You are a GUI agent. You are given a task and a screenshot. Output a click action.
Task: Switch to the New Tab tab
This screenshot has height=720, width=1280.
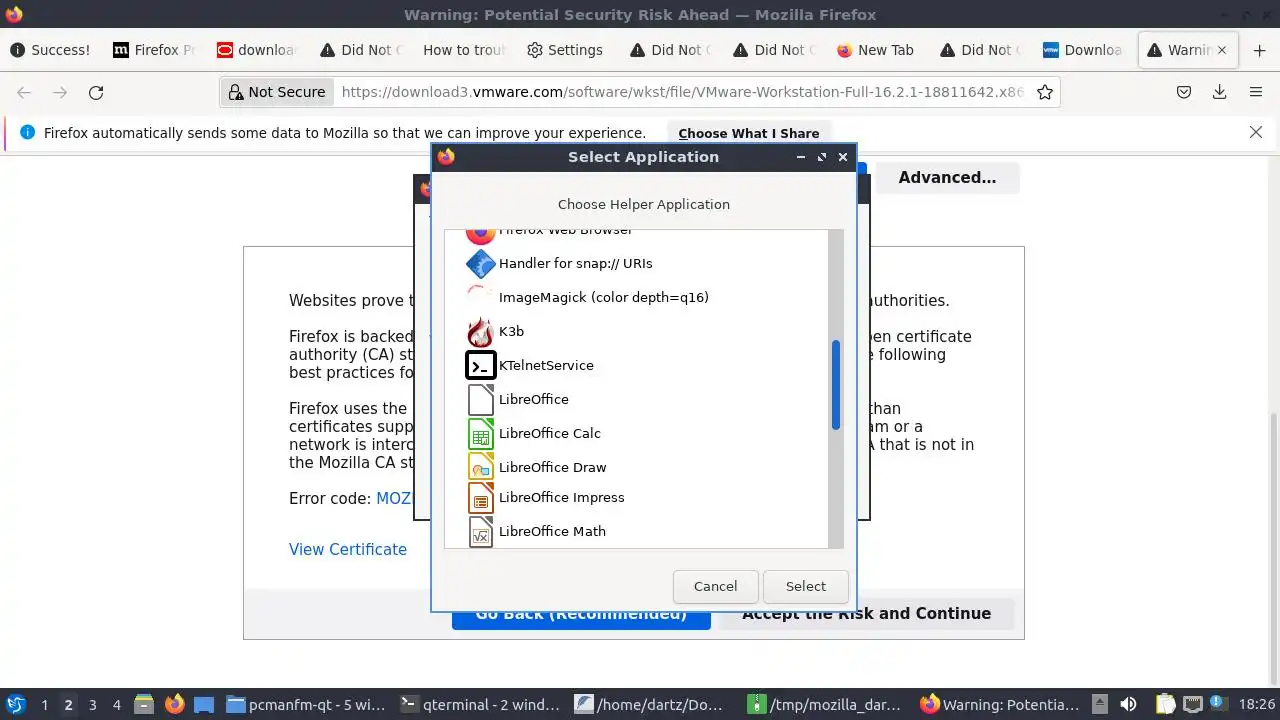pyautogui.click(x=875, y=50)
